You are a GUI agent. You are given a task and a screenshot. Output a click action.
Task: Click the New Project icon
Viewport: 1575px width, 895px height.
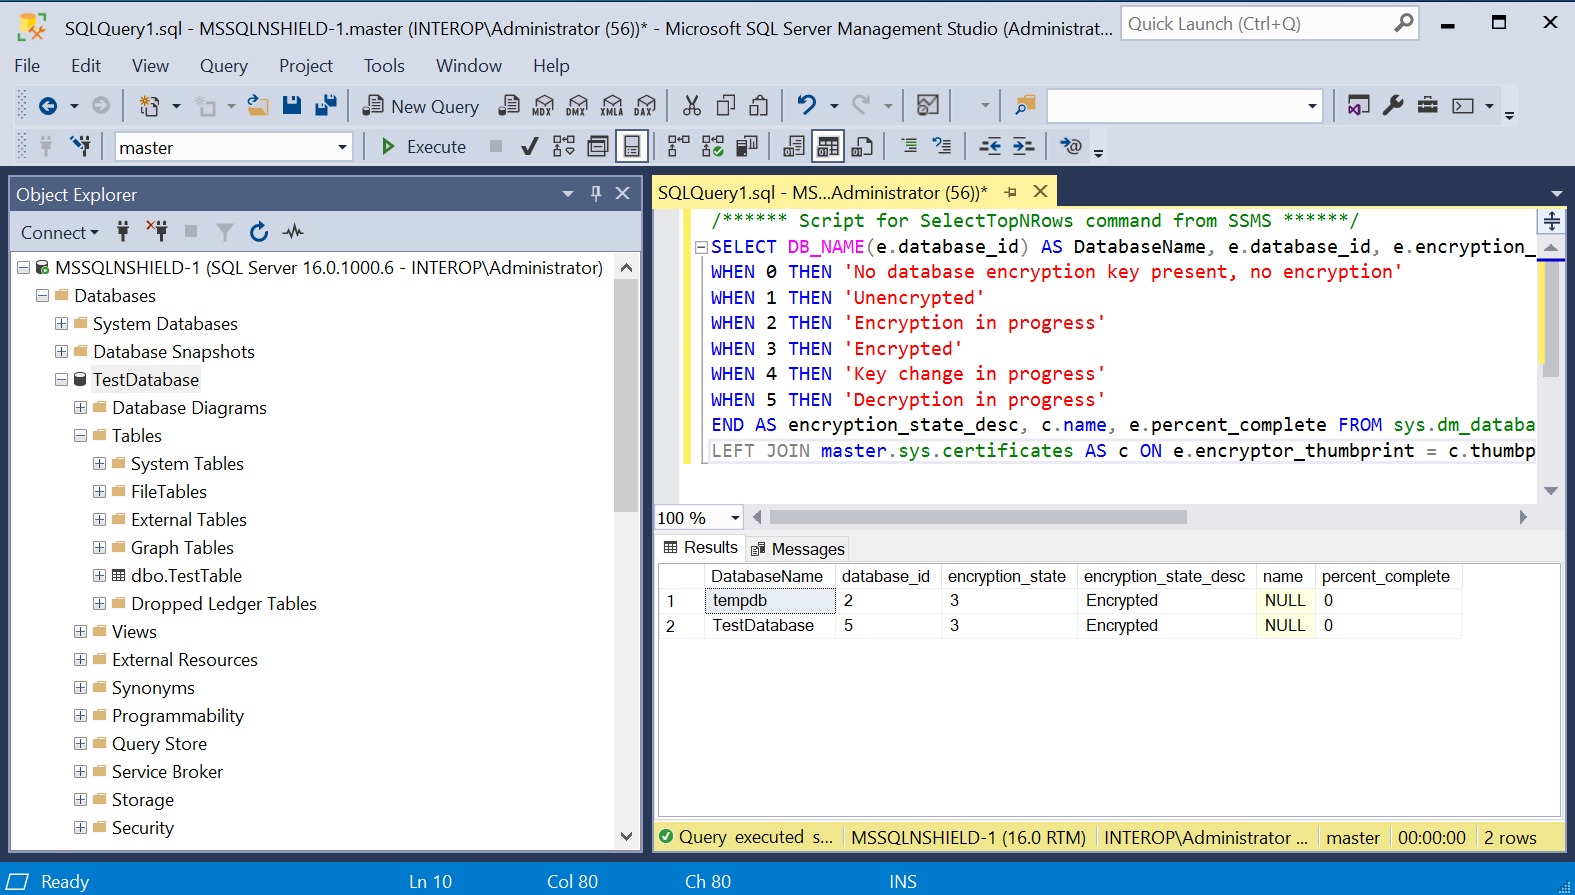pyautogui.click(x=149, y=105)
